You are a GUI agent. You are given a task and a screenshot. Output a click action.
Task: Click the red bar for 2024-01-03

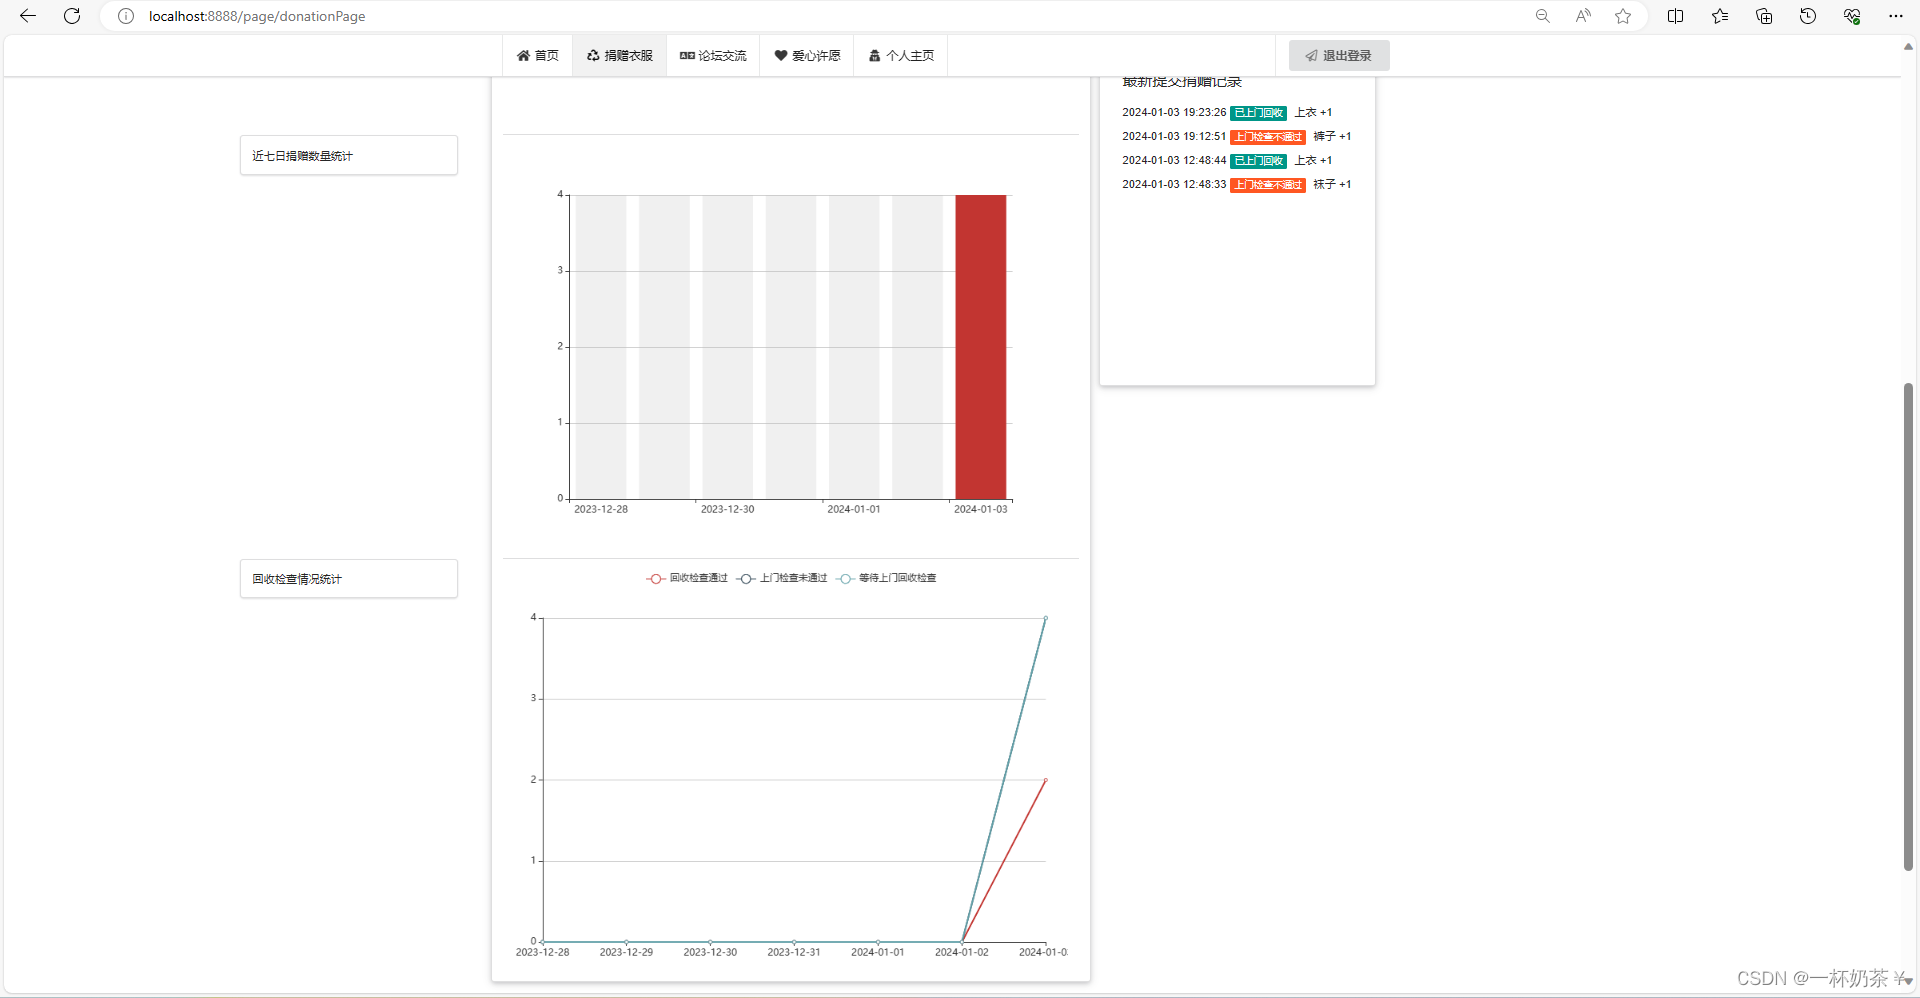[x=981, y=347]
